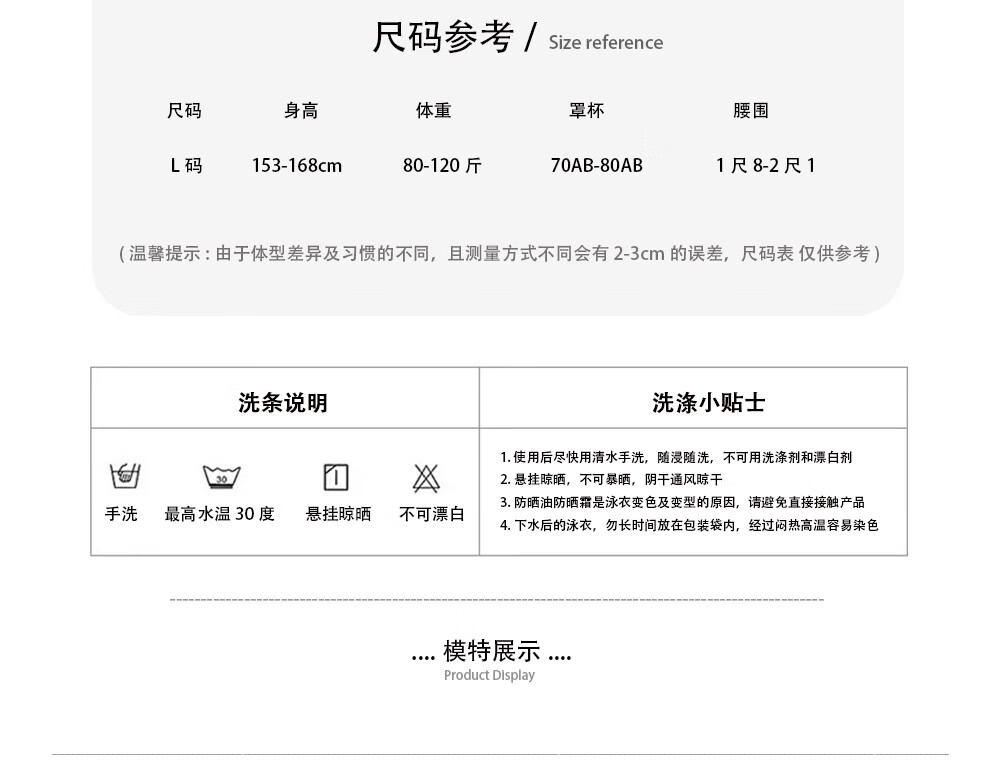990x762 pixels.
Task: Click the 腰围 column header
Action: coord(751,111)
